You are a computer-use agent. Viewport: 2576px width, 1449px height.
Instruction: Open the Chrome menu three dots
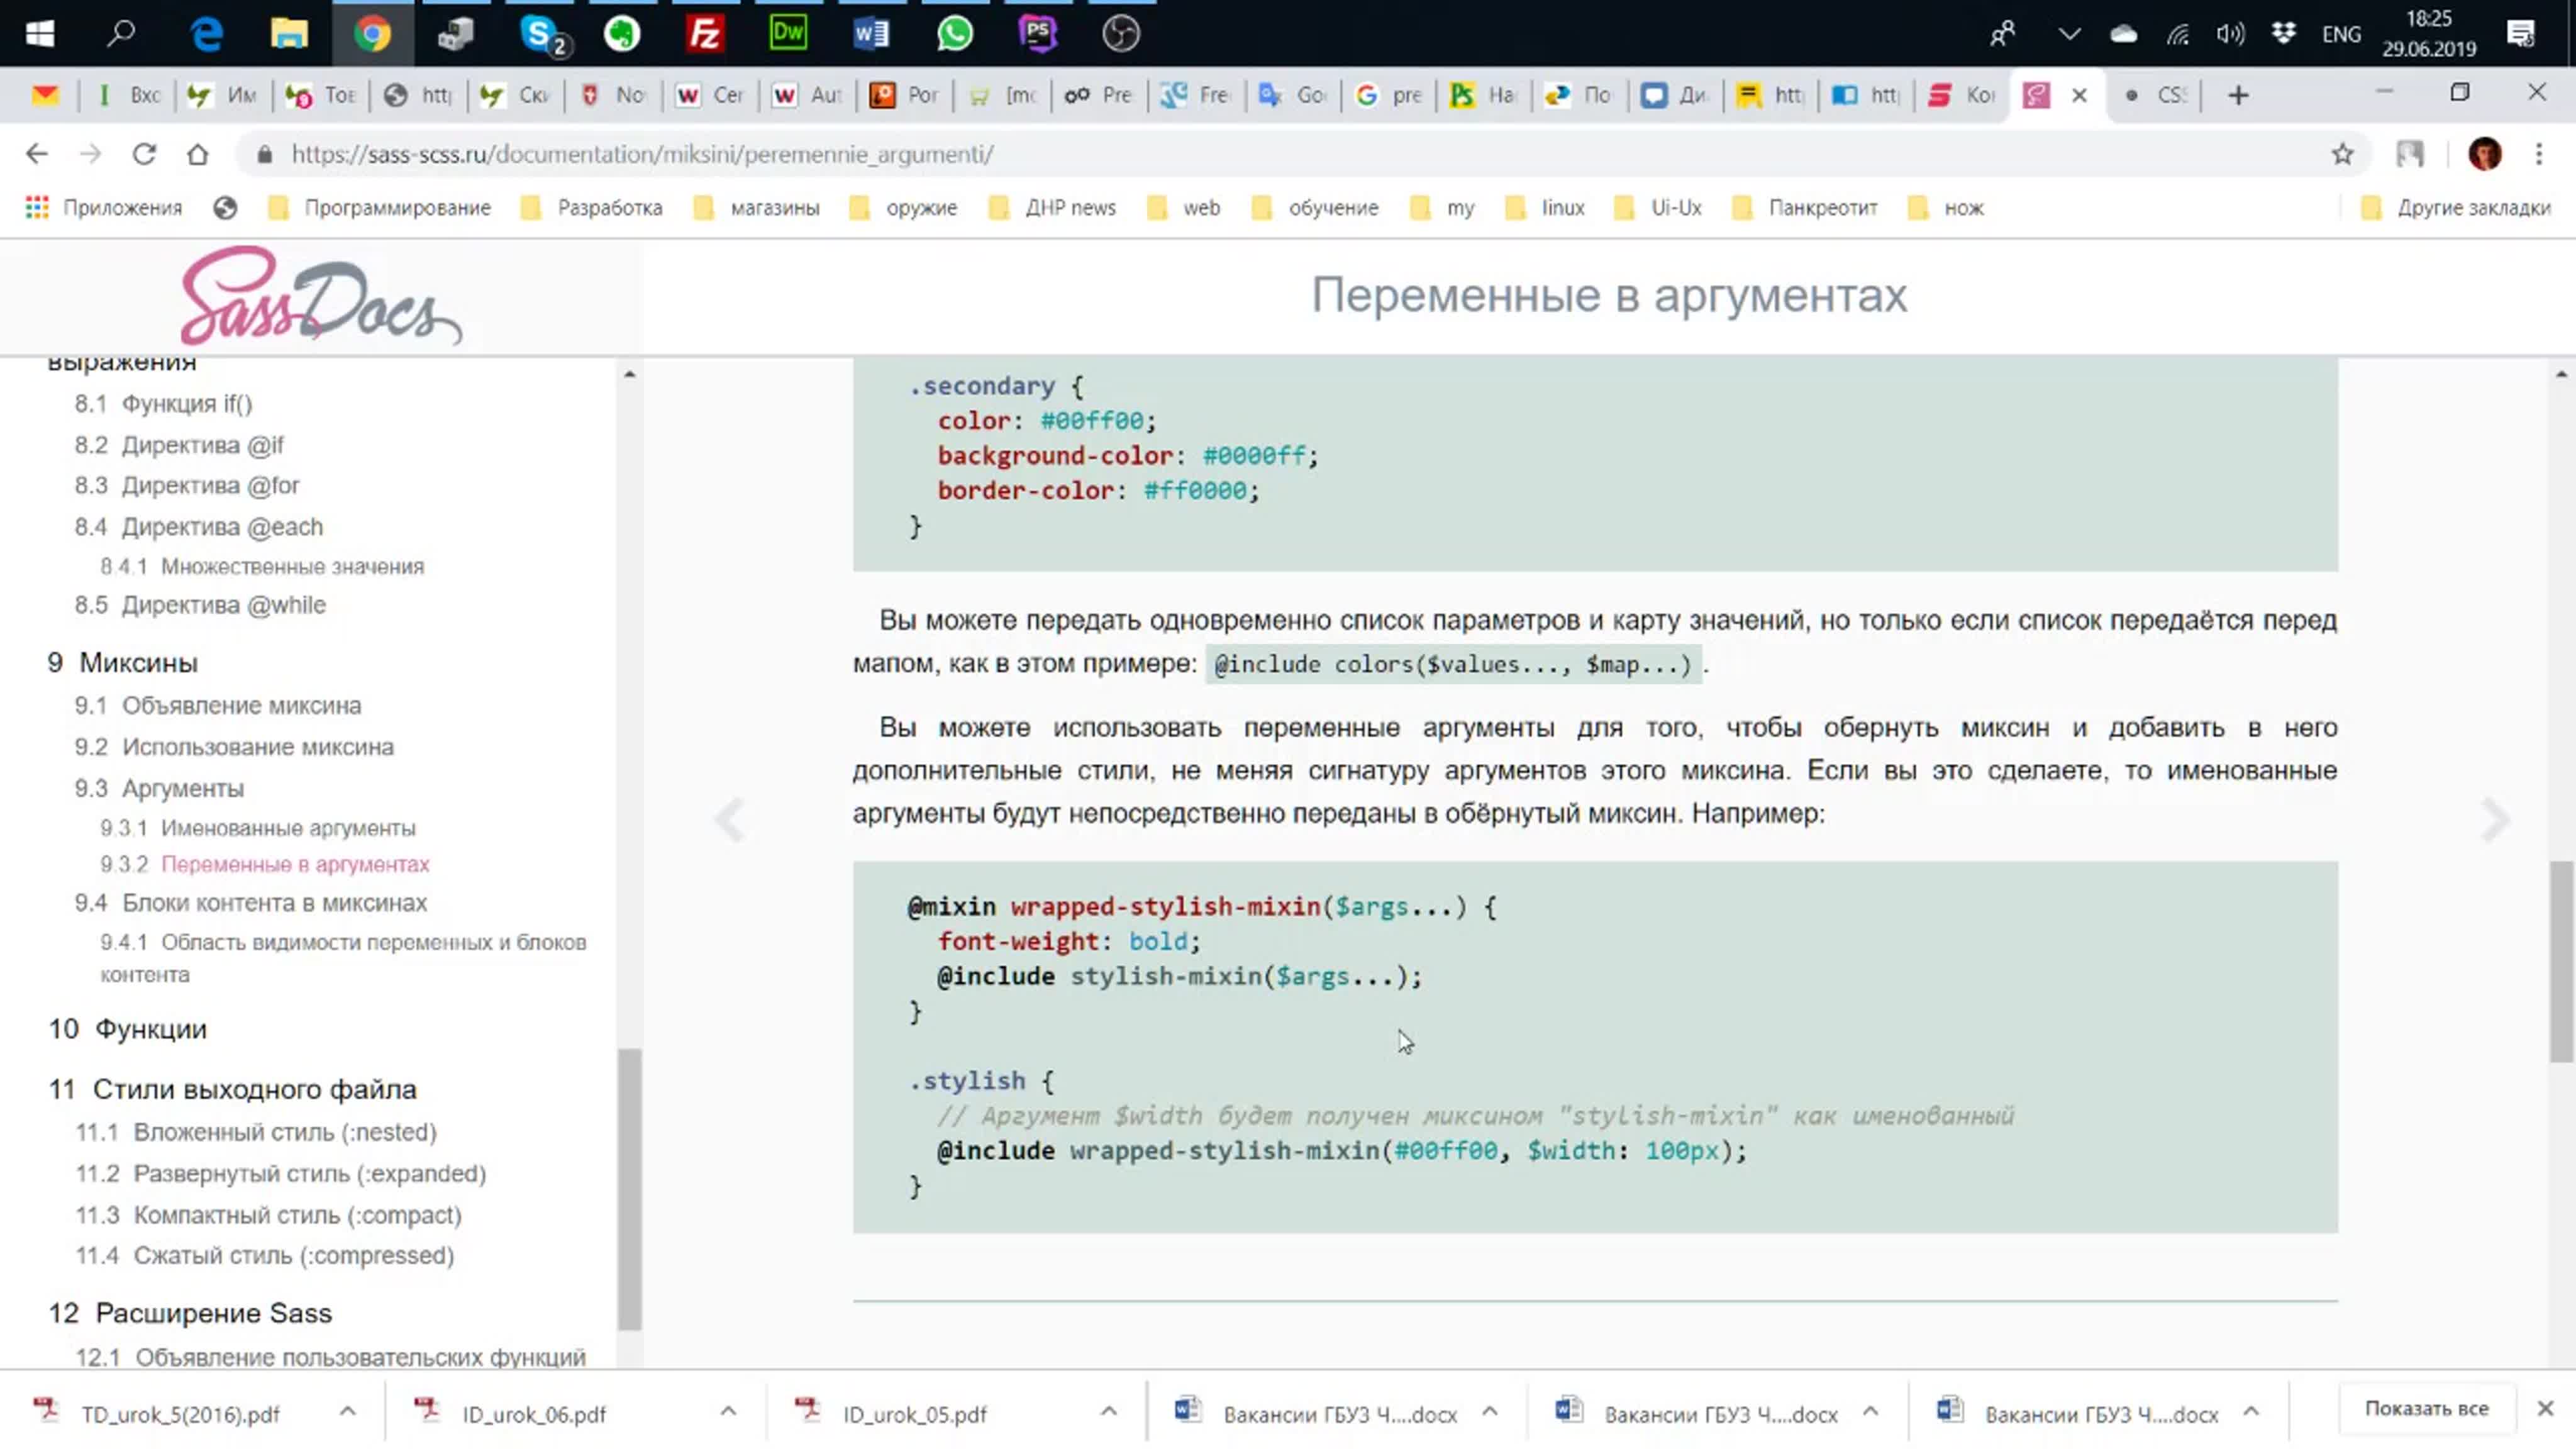pyautogui.click(x=2538, y=154)
